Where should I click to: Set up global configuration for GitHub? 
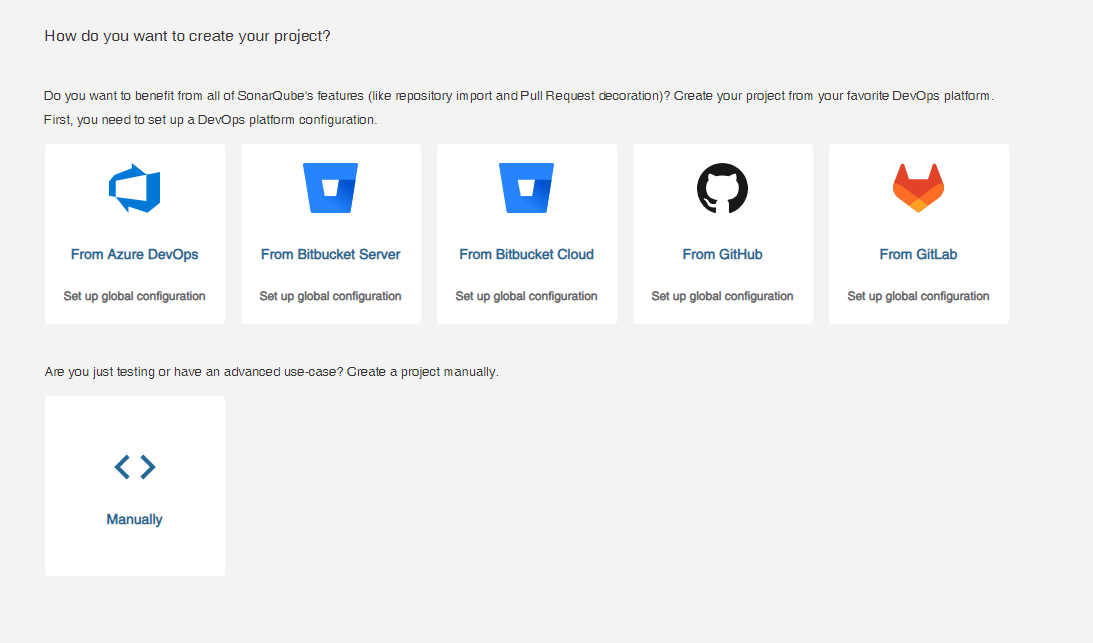pos(722,296)
